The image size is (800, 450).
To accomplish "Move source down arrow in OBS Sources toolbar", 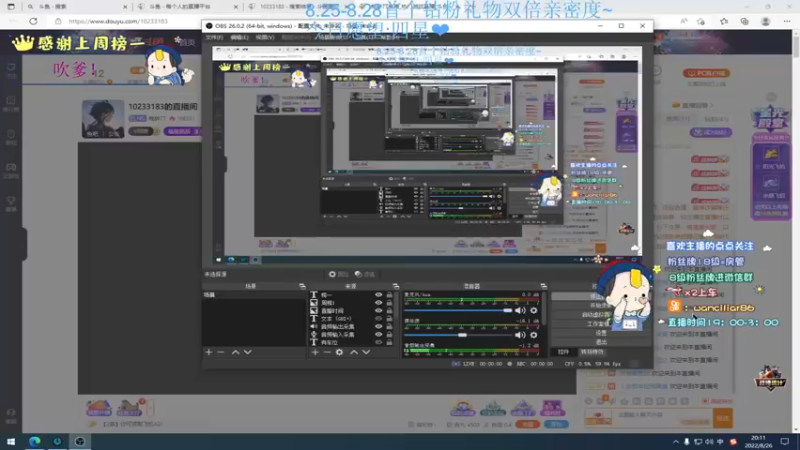I will coord(366,352).
